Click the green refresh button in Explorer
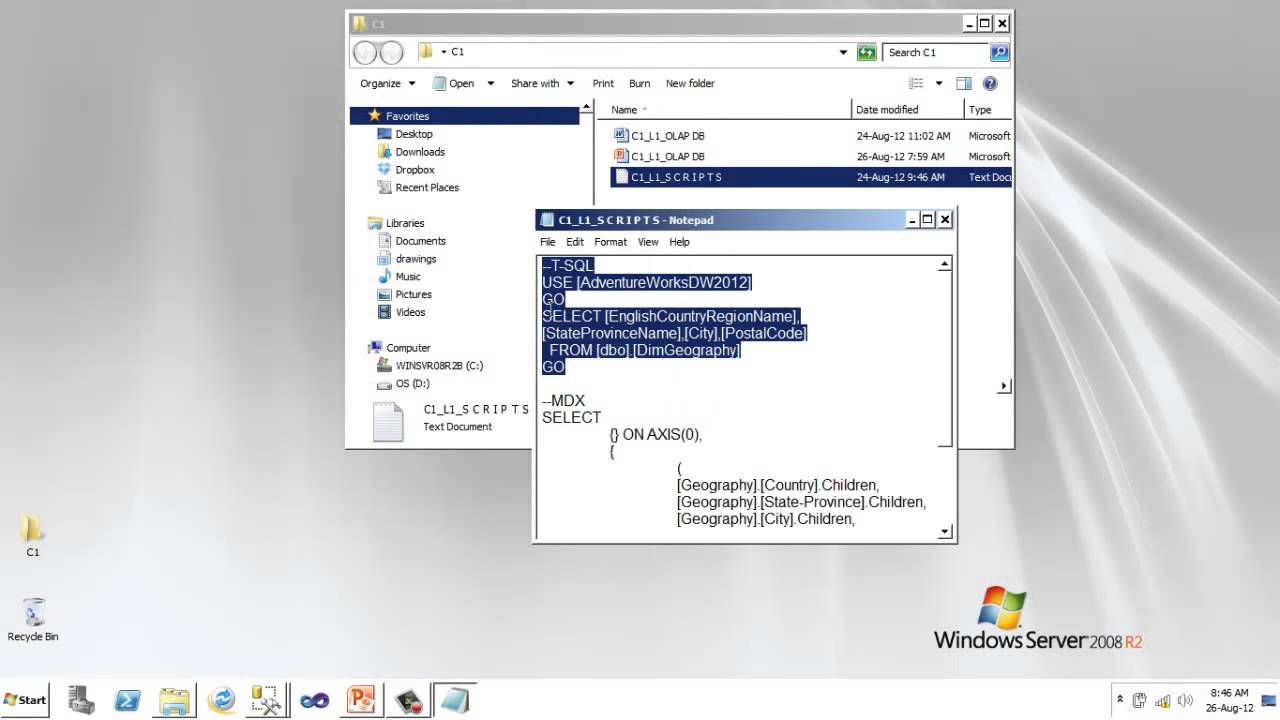 tap(867, 52)
